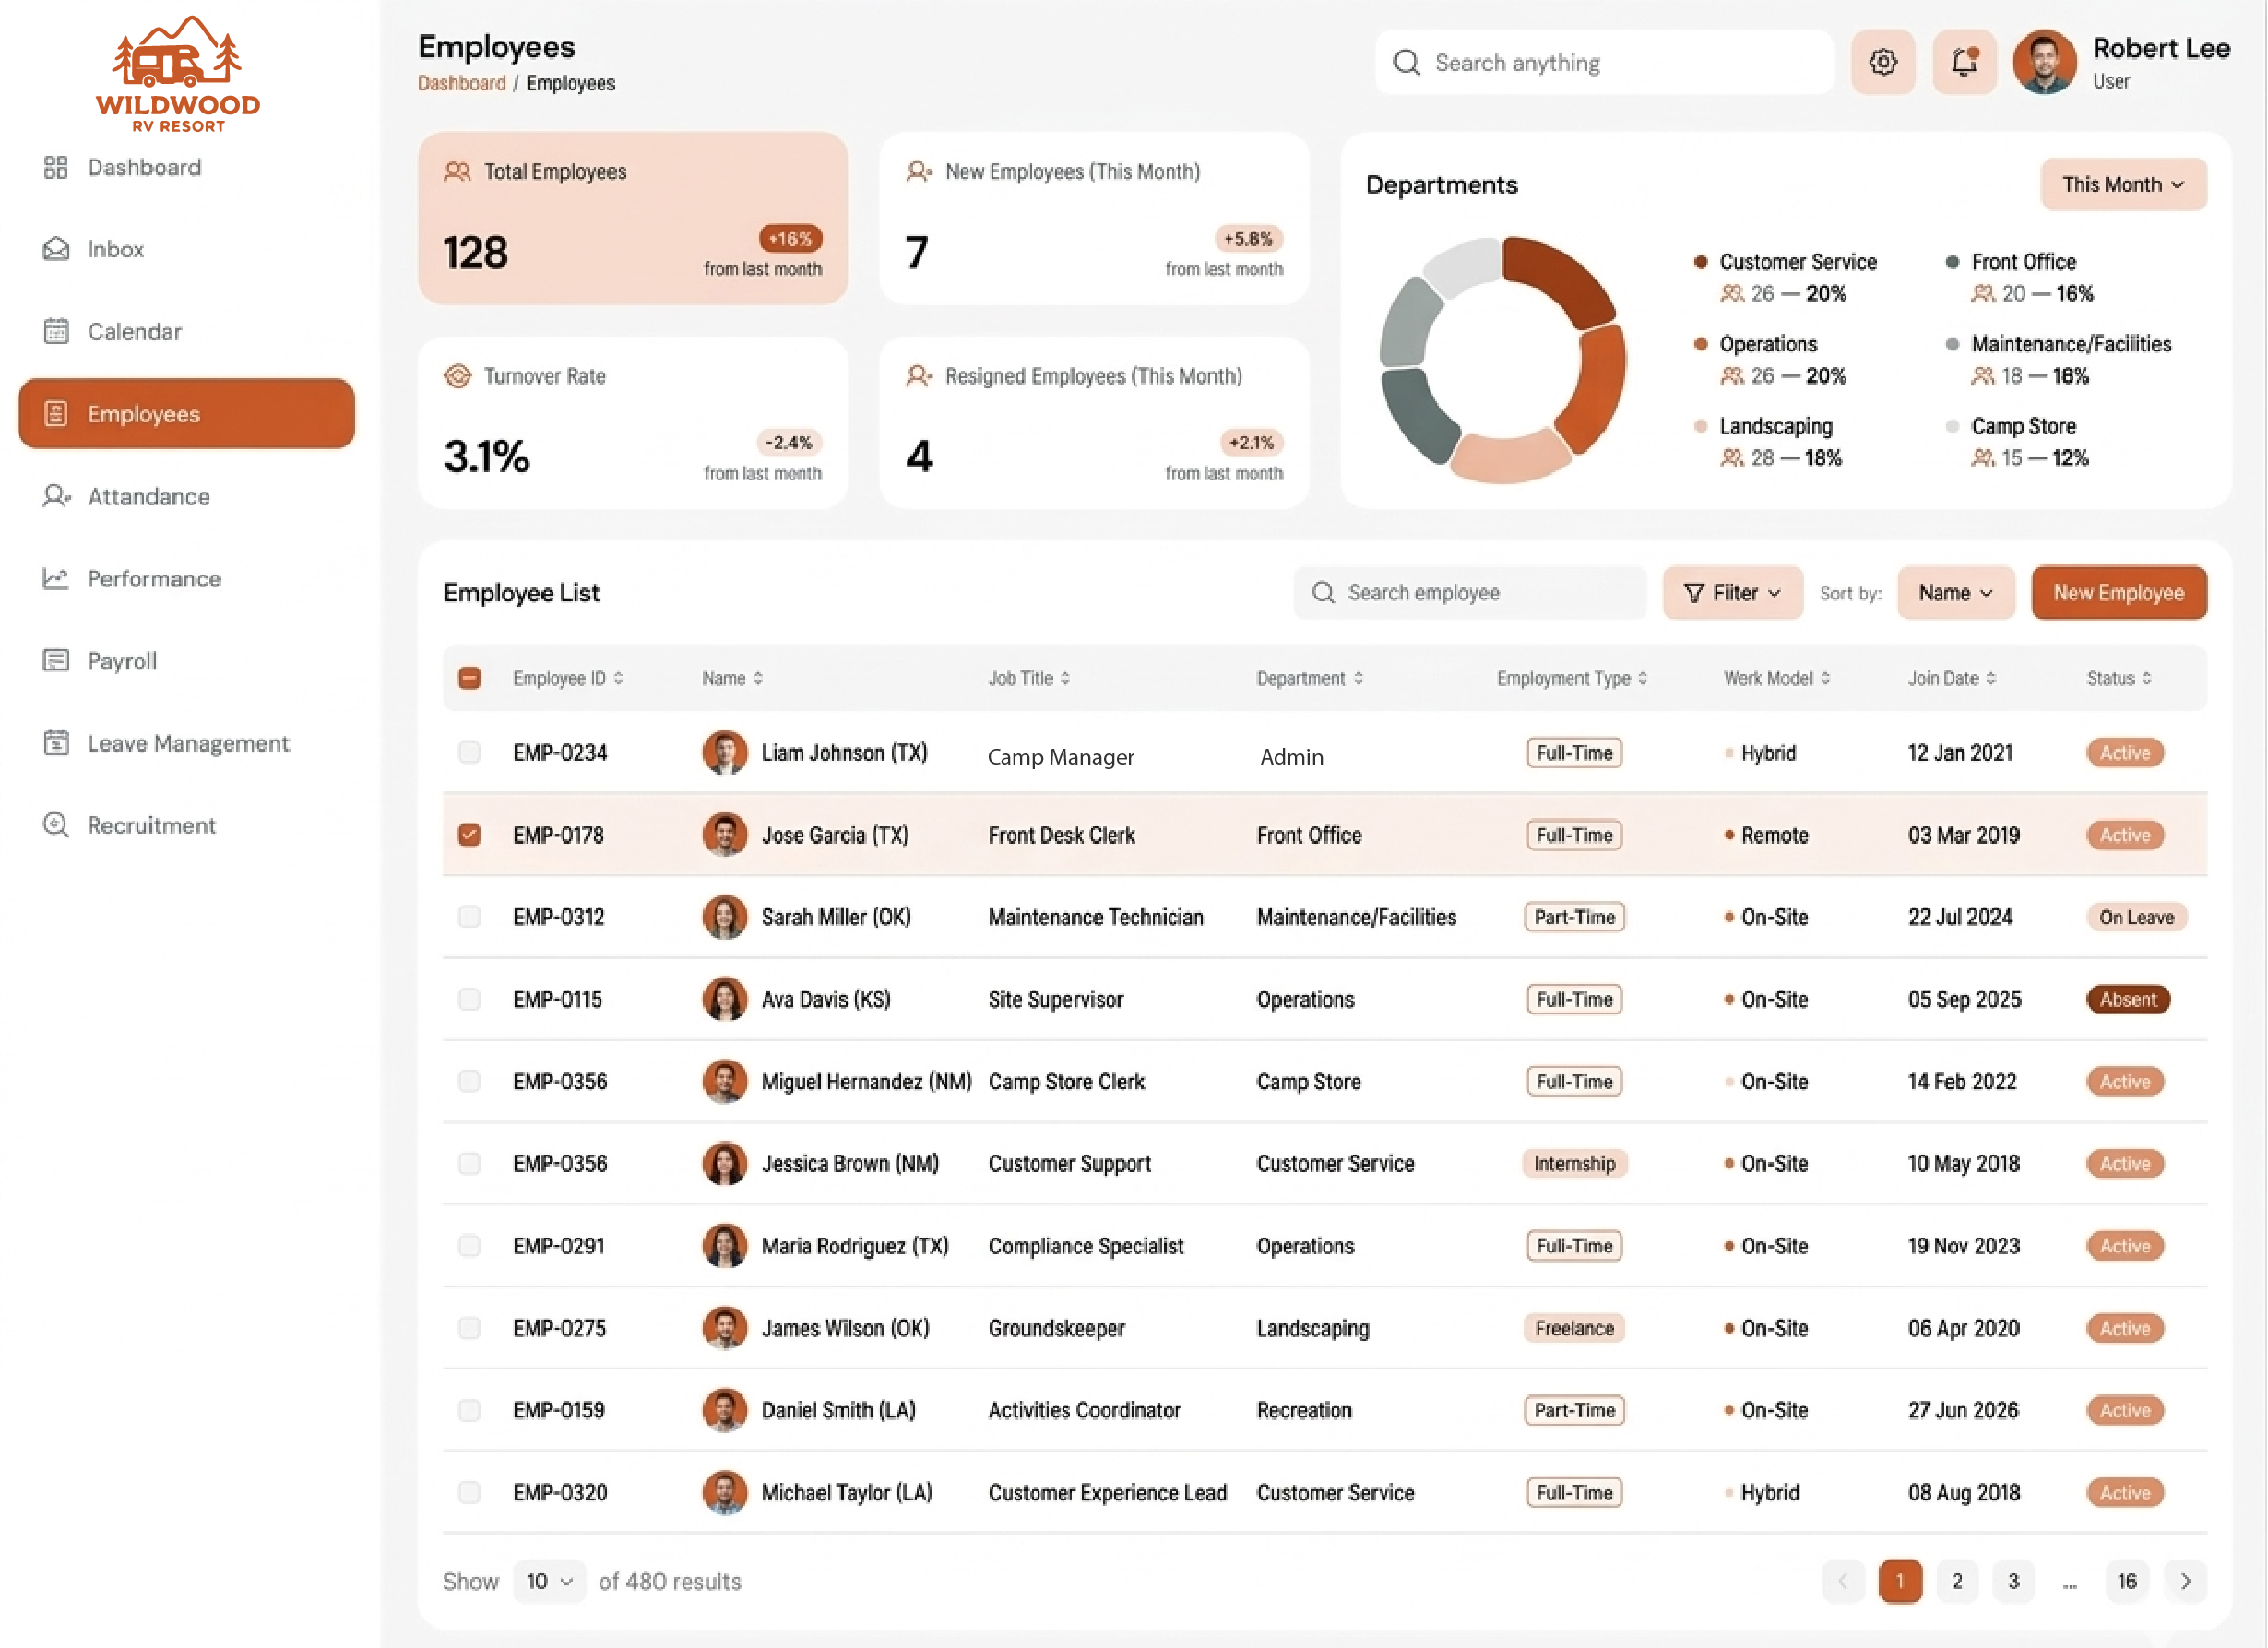Click next page arrow in pagination
2268x1648 pixels.
pos(2185,1581)
